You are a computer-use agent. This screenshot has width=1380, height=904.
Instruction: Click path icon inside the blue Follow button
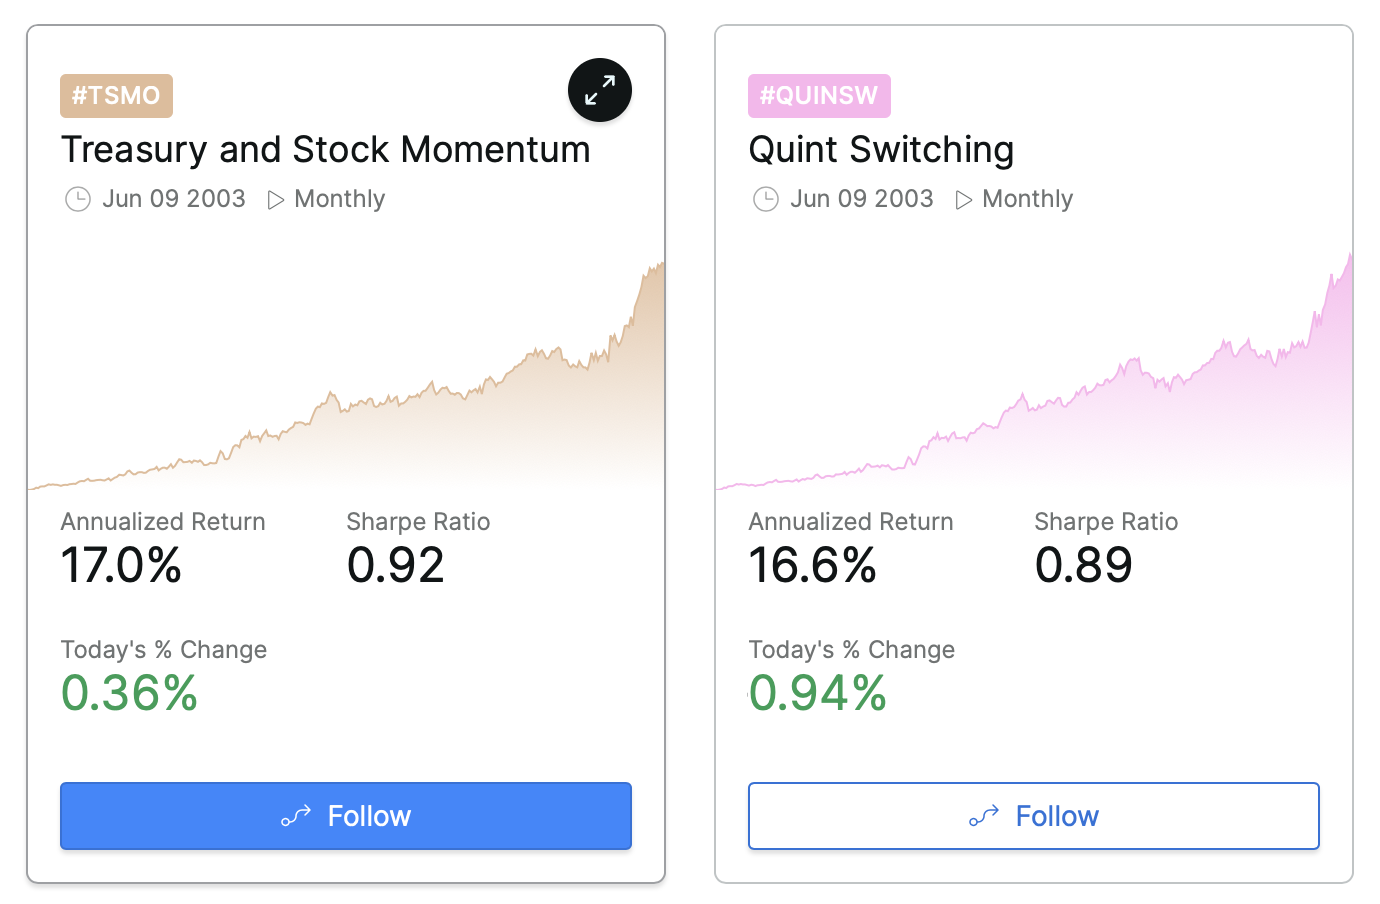(296, 817)
